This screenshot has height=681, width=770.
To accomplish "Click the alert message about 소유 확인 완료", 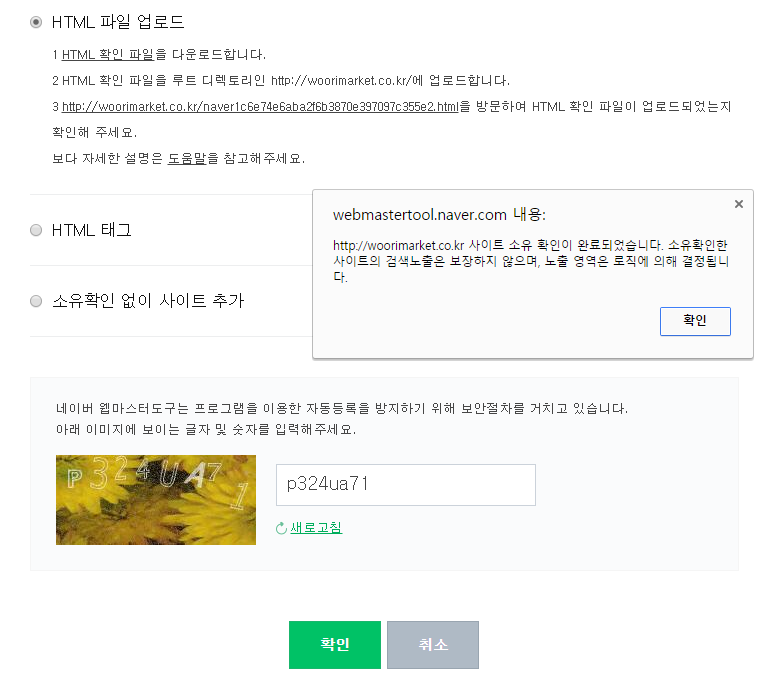I will pyautogui.click(x=530, y=261).
